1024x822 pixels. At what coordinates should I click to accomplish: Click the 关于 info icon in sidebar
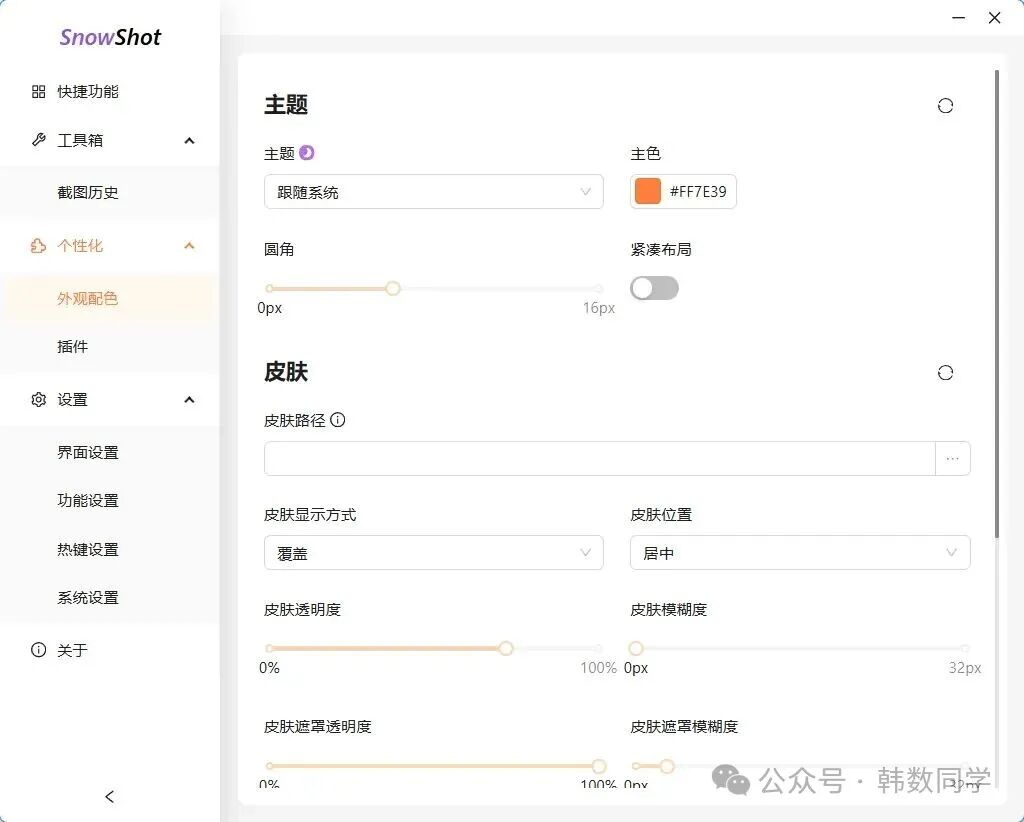tap(39, 650)
